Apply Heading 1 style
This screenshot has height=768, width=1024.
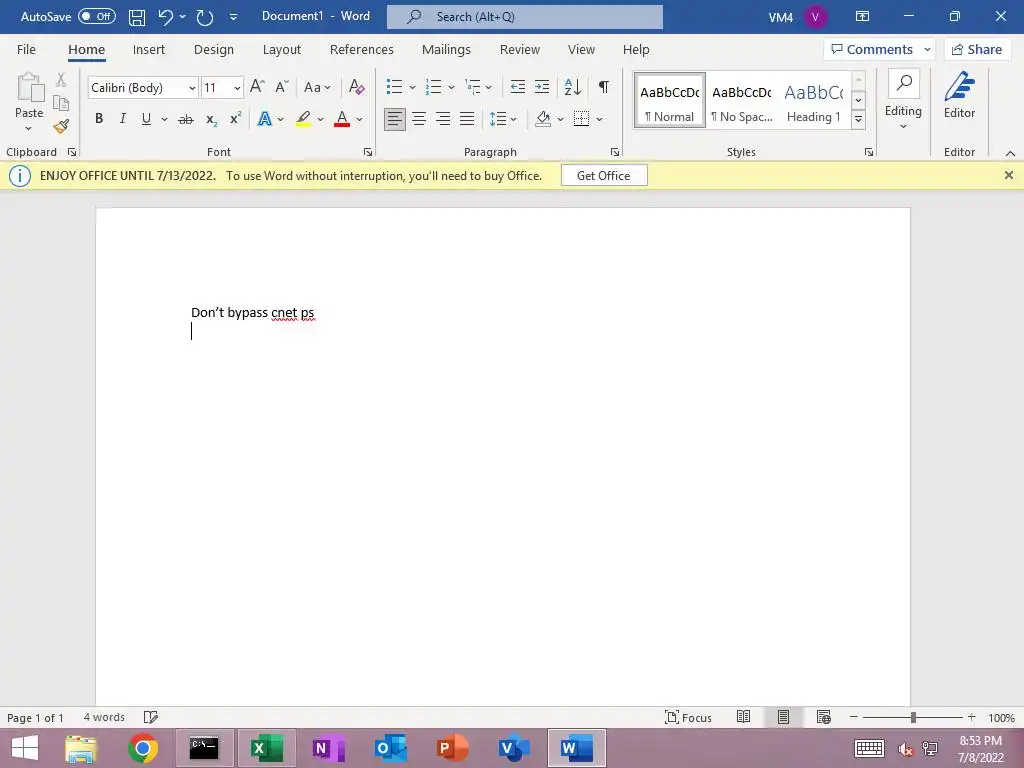814,101
